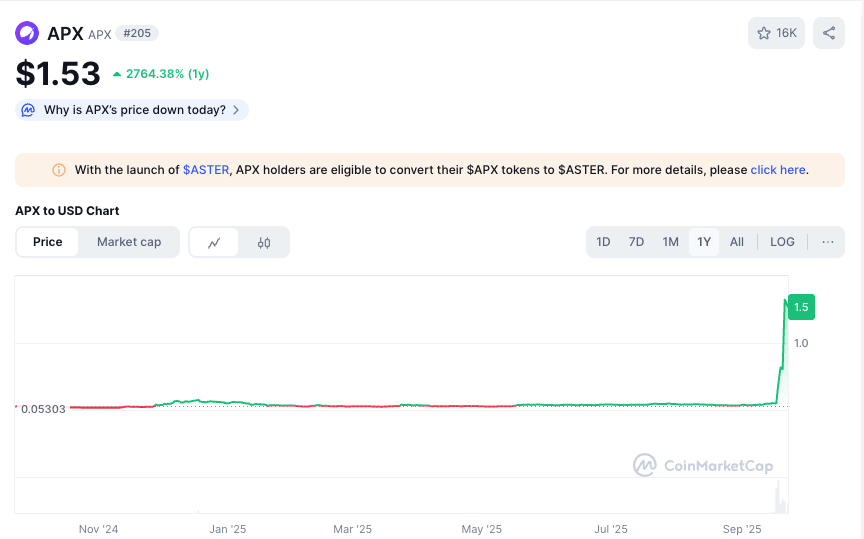Switch to line chart view icon
The image size is (864, 539).
pos(214,242)
